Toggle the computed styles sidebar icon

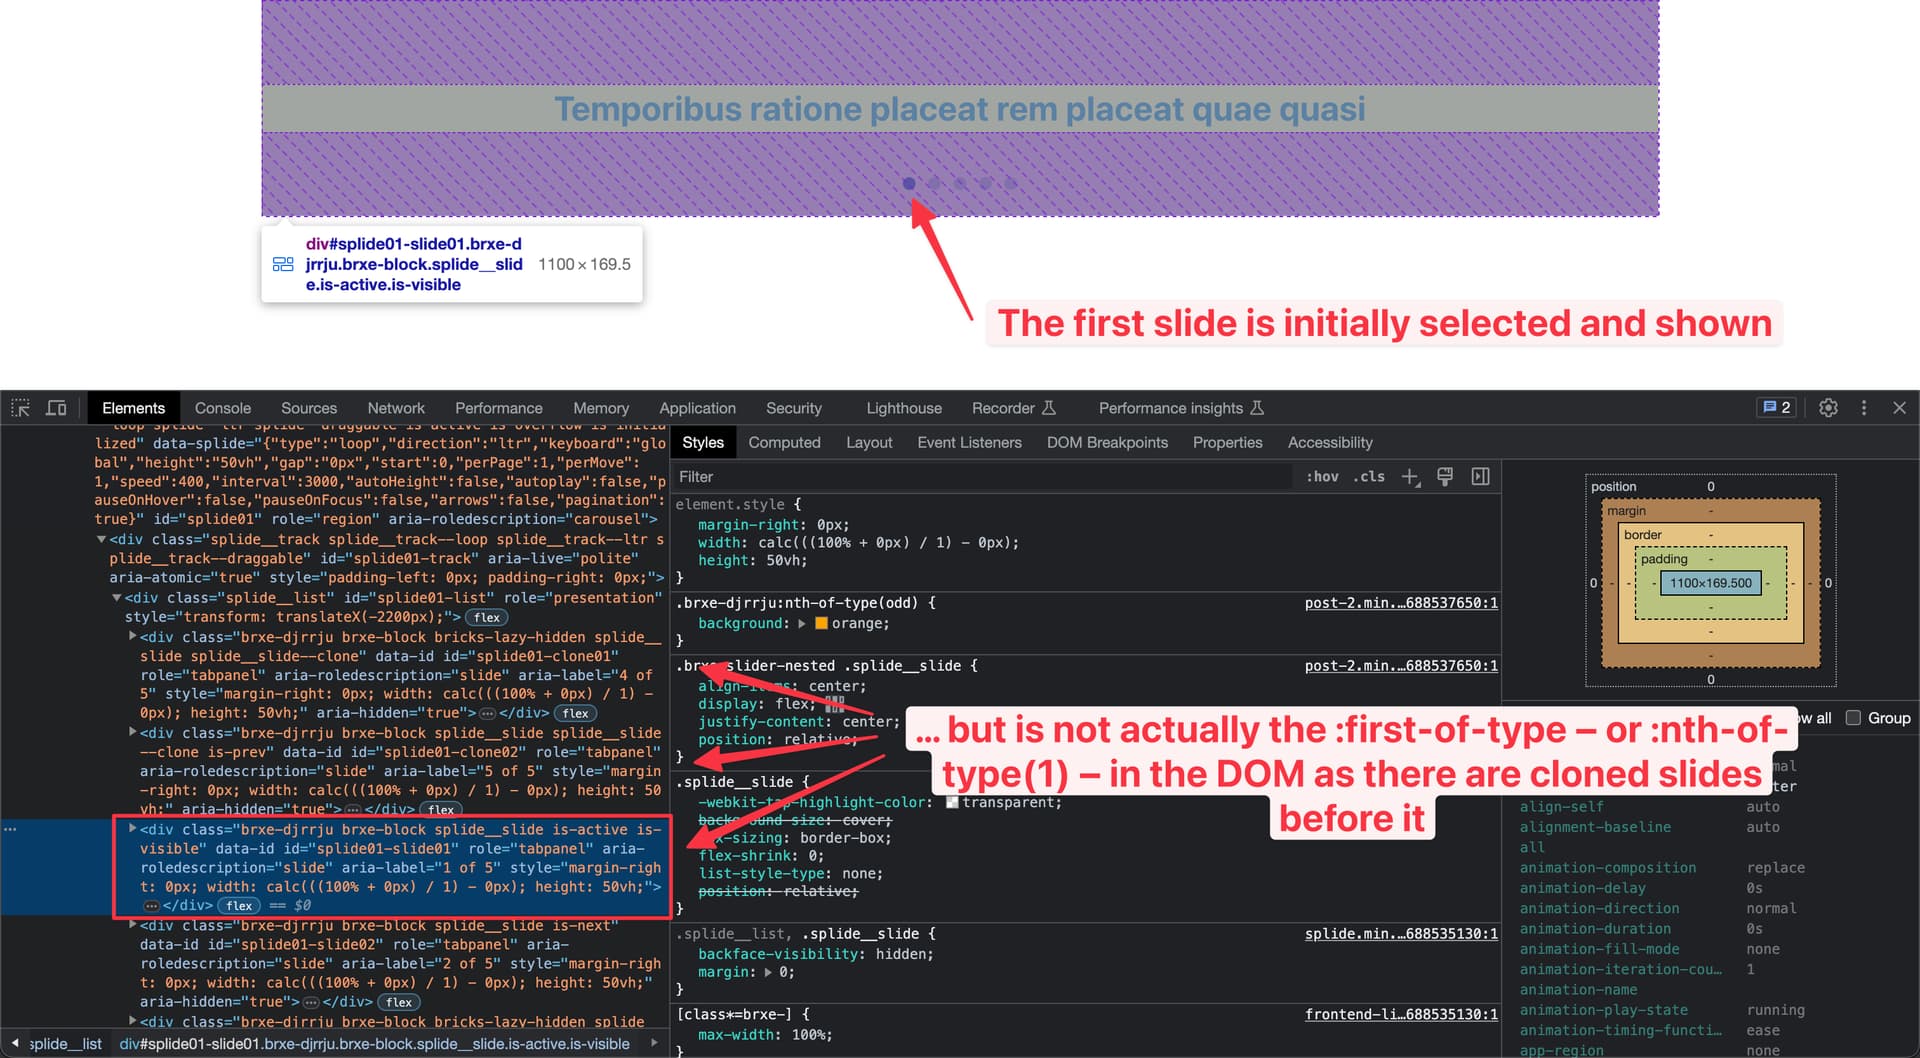[1481, 477]
